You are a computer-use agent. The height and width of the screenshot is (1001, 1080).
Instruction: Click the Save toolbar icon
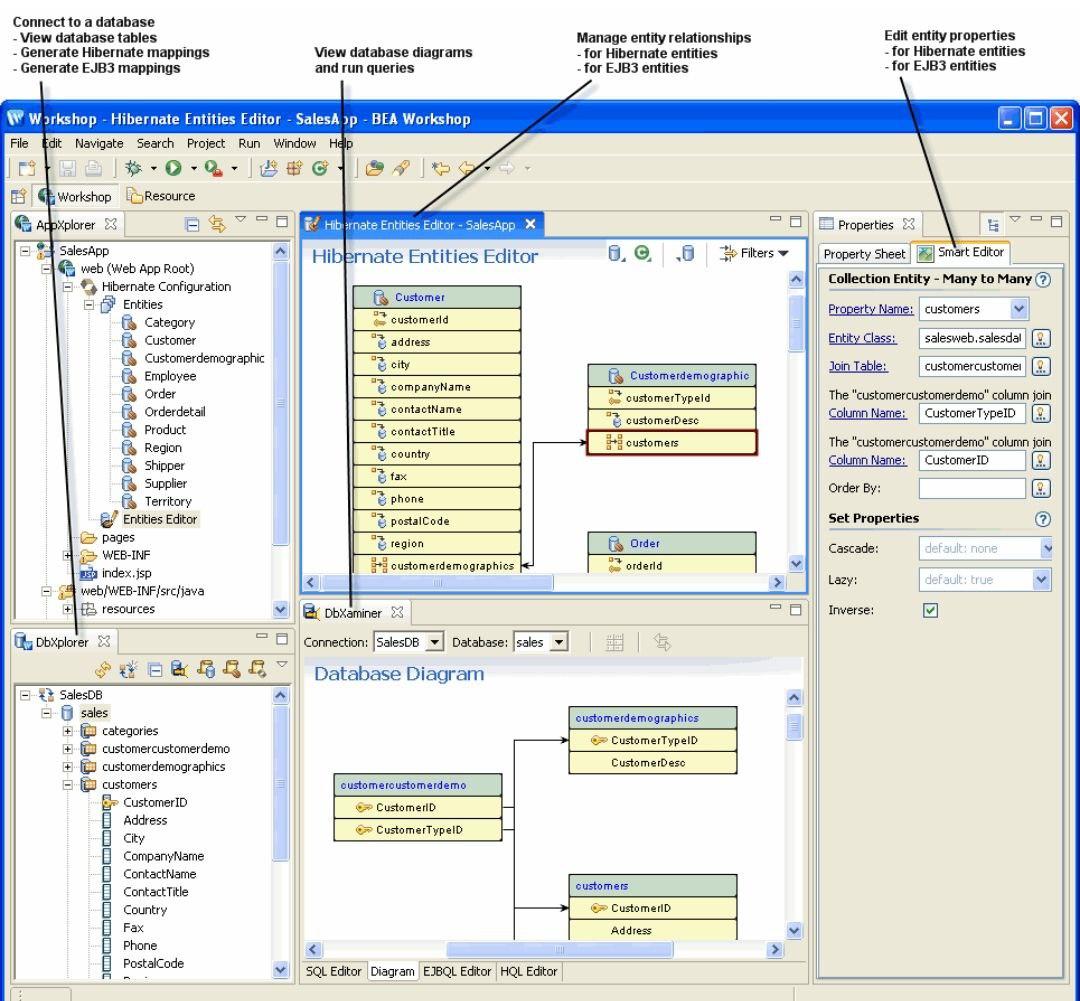67,167
